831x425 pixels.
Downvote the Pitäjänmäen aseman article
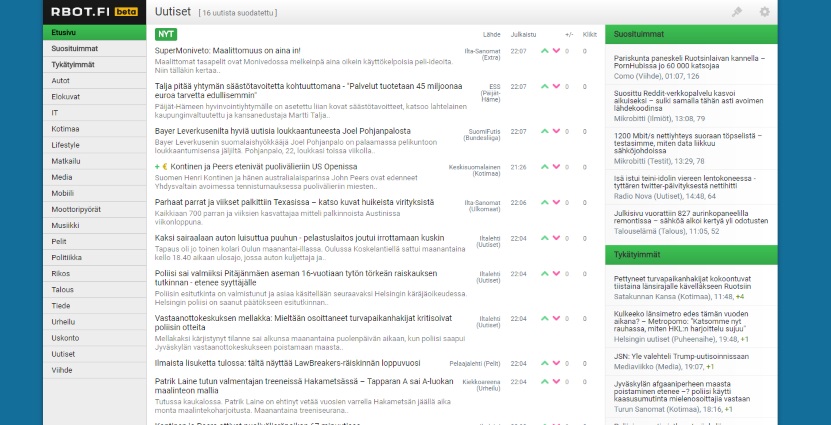tap(556, 274)
